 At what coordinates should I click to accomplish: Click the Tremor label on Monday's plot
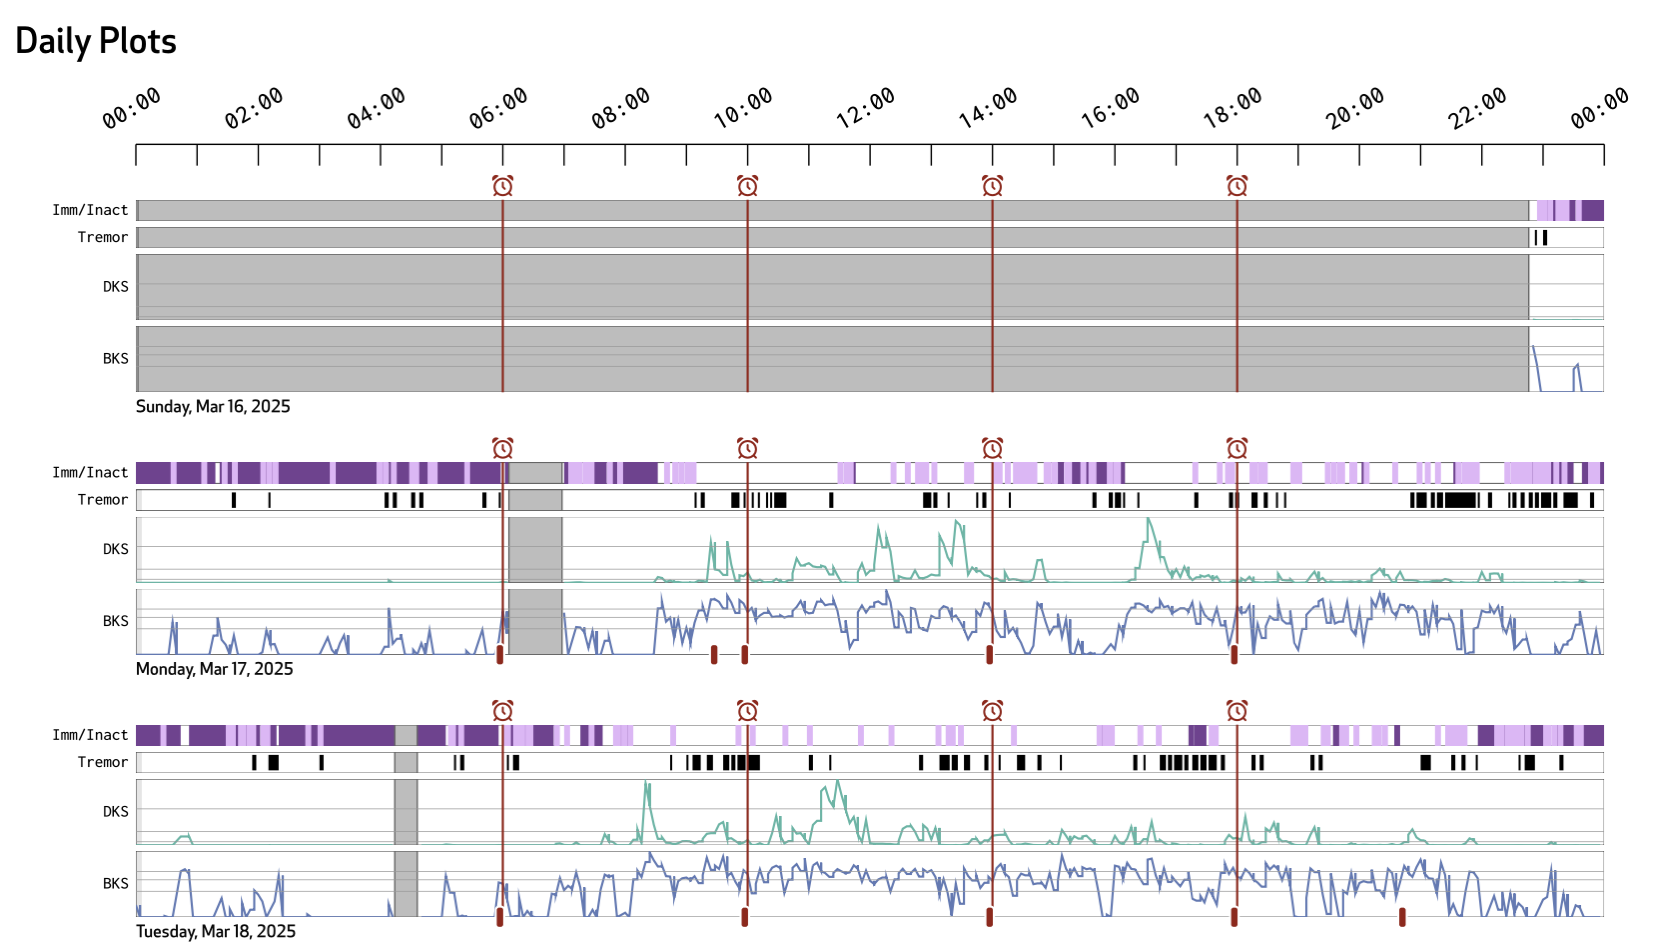[x=103, y=499]
